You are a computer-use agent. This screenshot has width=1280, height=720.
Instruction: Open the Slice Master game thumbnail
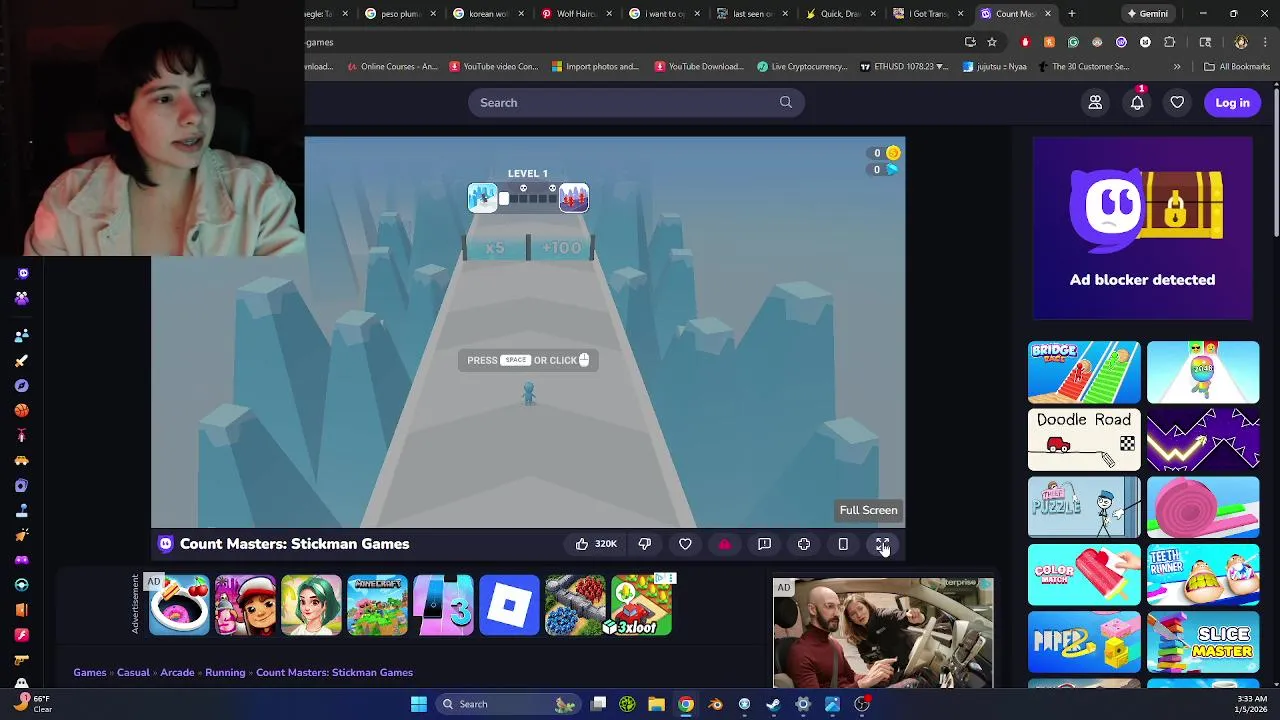pyautogui.click(x=1203, y=642)
